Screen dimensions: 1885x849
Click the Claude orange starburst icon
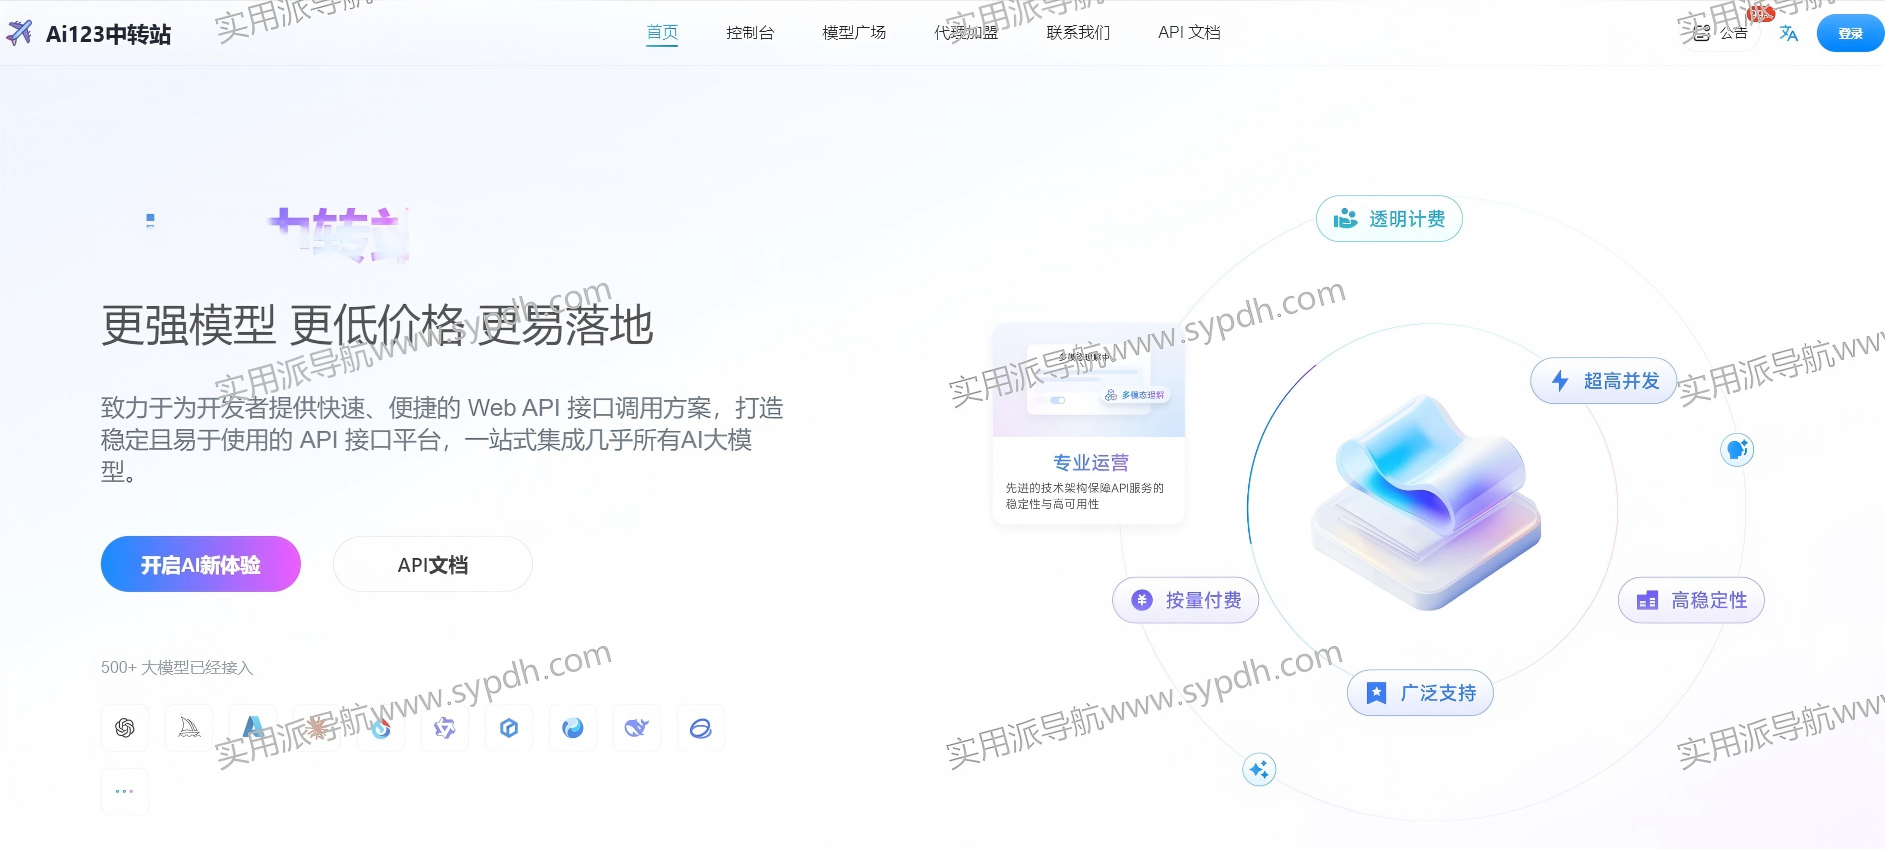317,728
